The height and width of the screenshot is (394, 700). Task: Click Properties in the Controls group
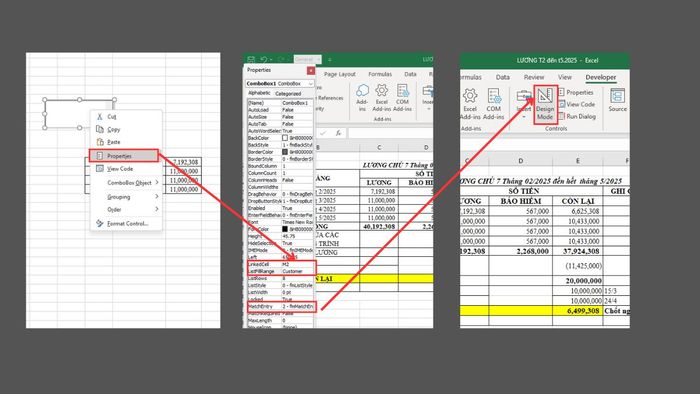[576, 92]
